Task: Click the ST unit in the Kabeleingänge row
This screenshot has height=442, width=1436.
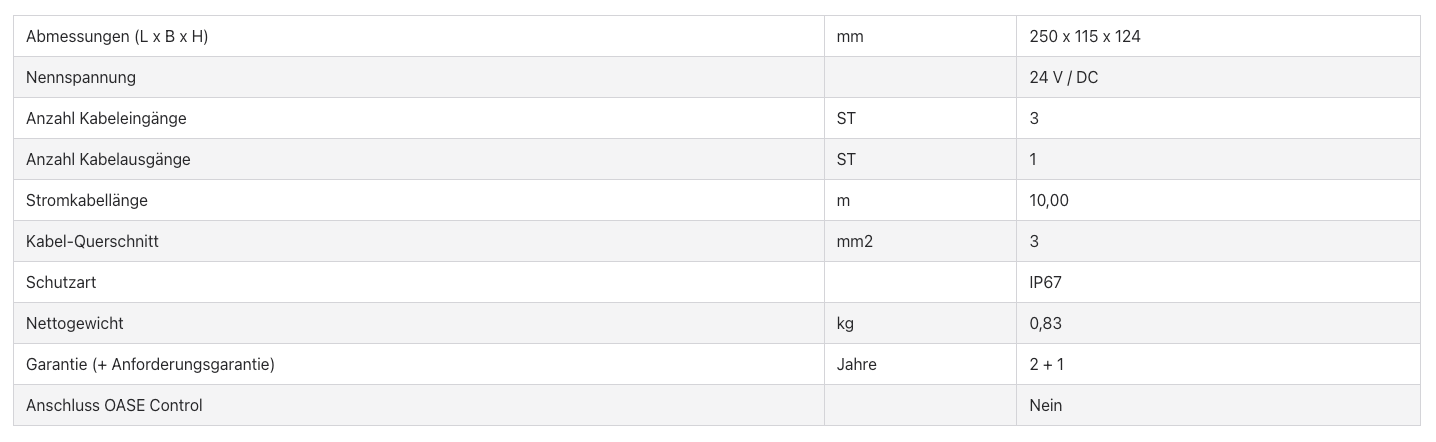Action: (846, 119)
